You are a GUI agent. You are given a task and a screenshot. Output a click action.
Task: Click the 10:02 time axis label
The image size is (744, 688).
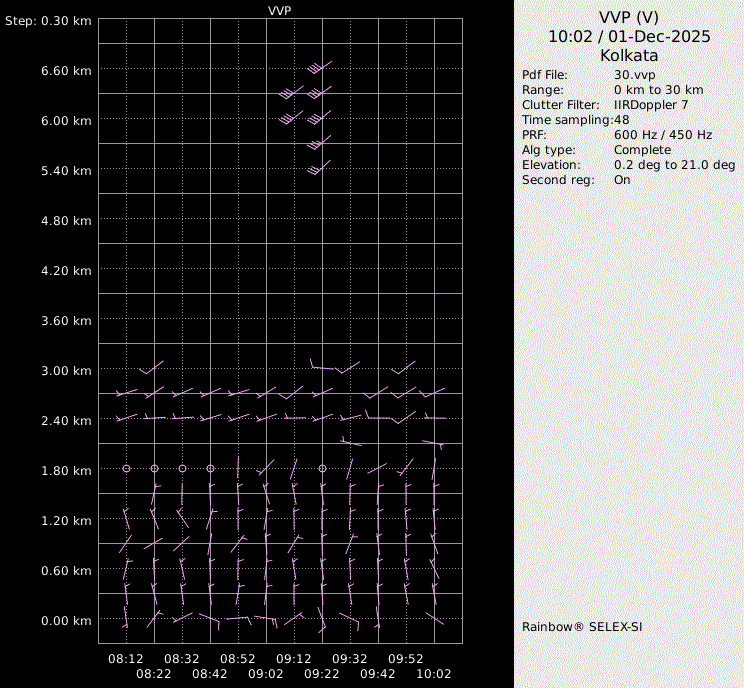click(x=434, y=675)
